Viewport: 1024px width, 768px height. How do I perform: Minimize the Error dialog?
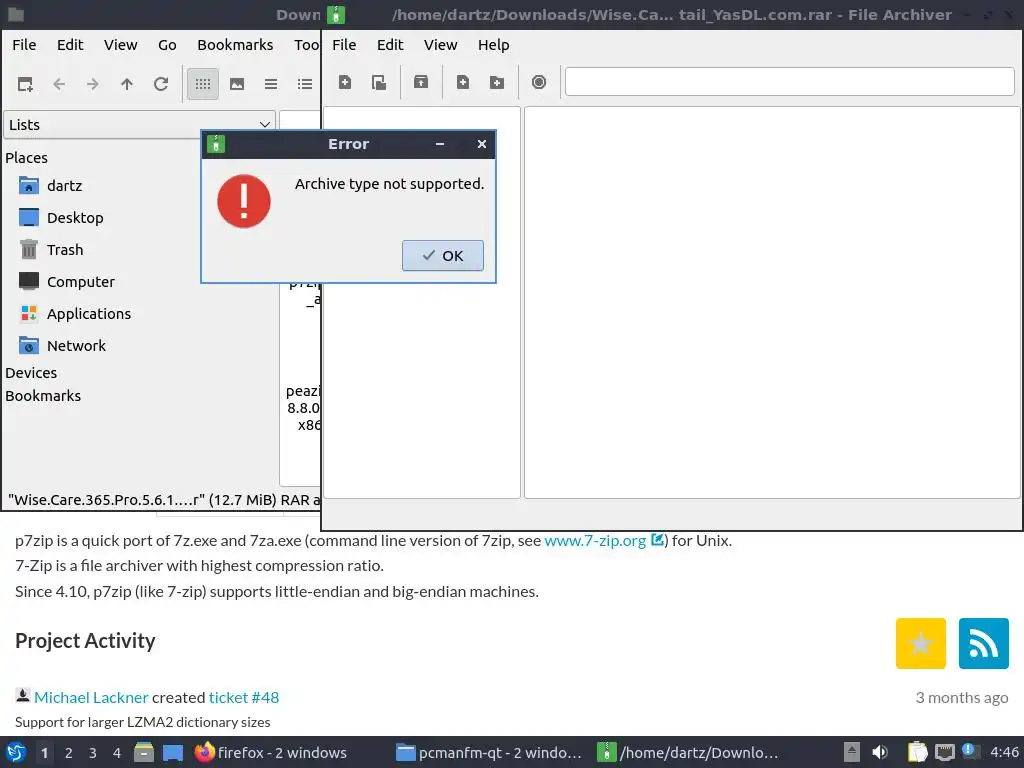[440, 144]
